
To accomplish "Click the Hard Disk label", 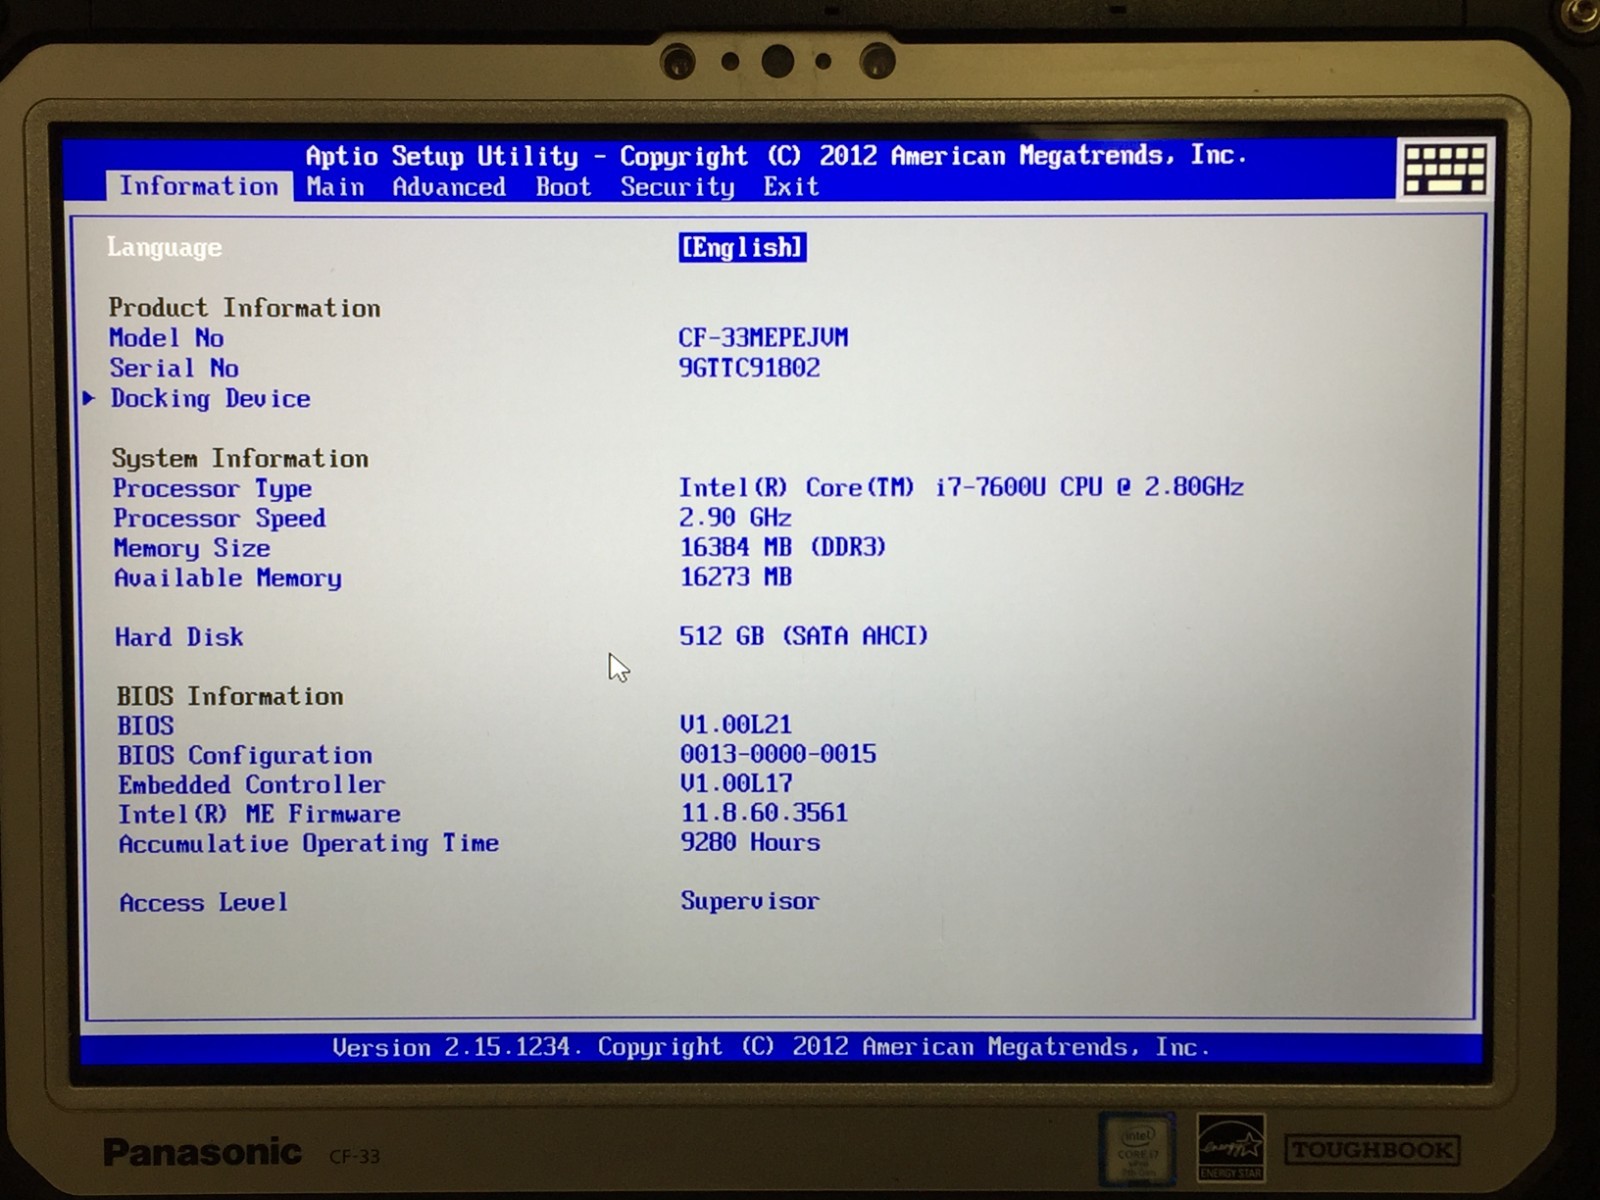I will (x=179, y=637).
